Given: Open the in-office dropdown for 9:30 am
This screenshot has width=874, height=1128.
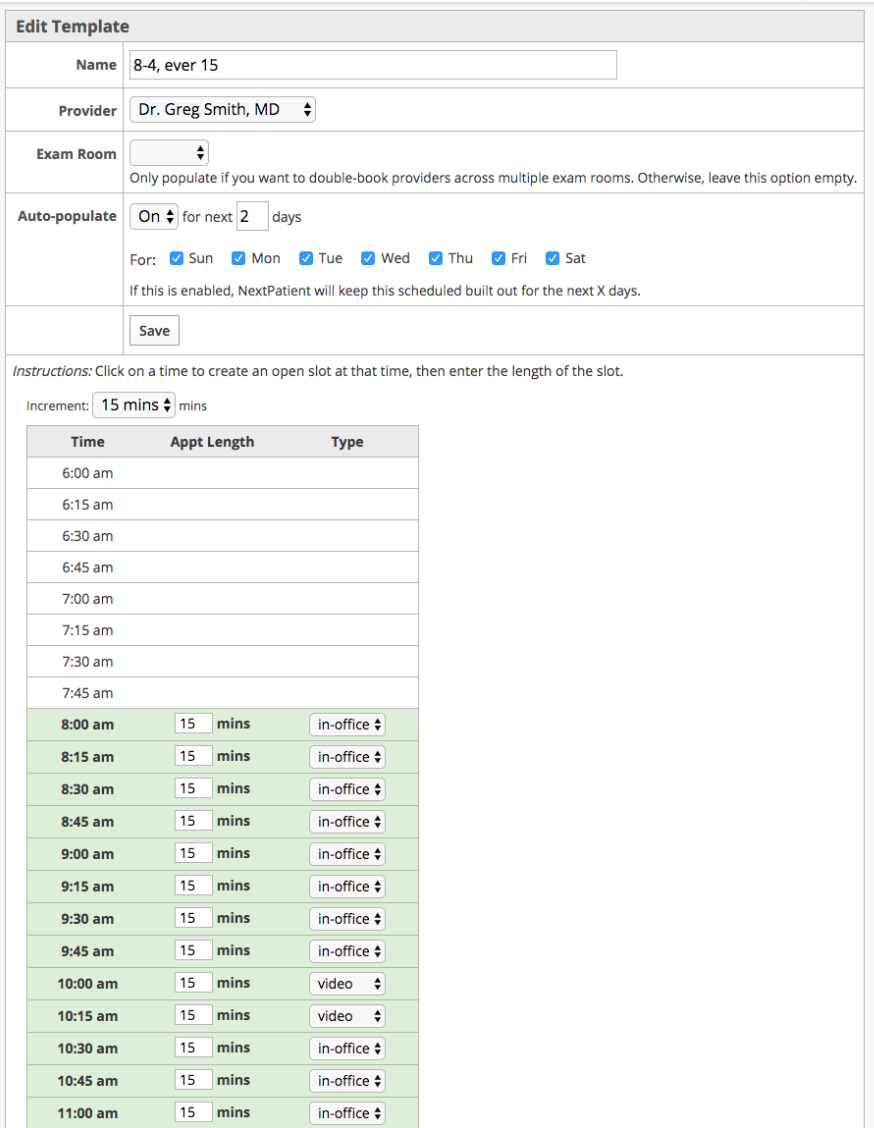Looking at the screenshot, I should (346, 918).
